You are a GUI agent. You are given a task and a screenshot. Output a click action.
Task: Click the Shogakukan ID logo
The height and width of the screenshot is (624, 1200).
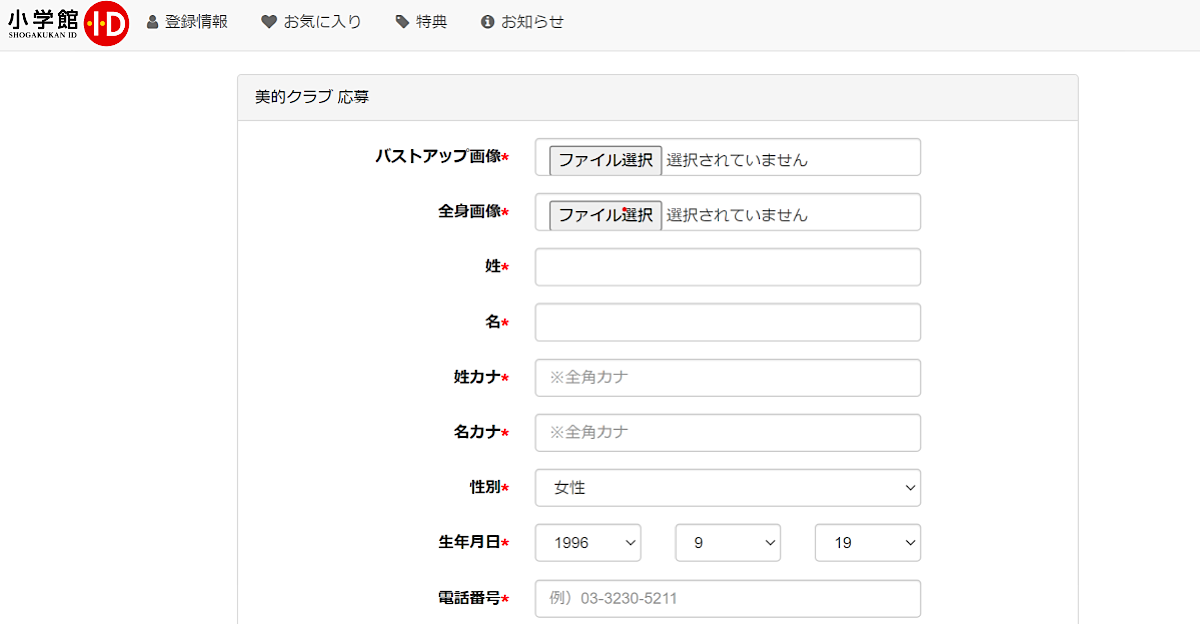pyautogui.click(x=68, y=24)
